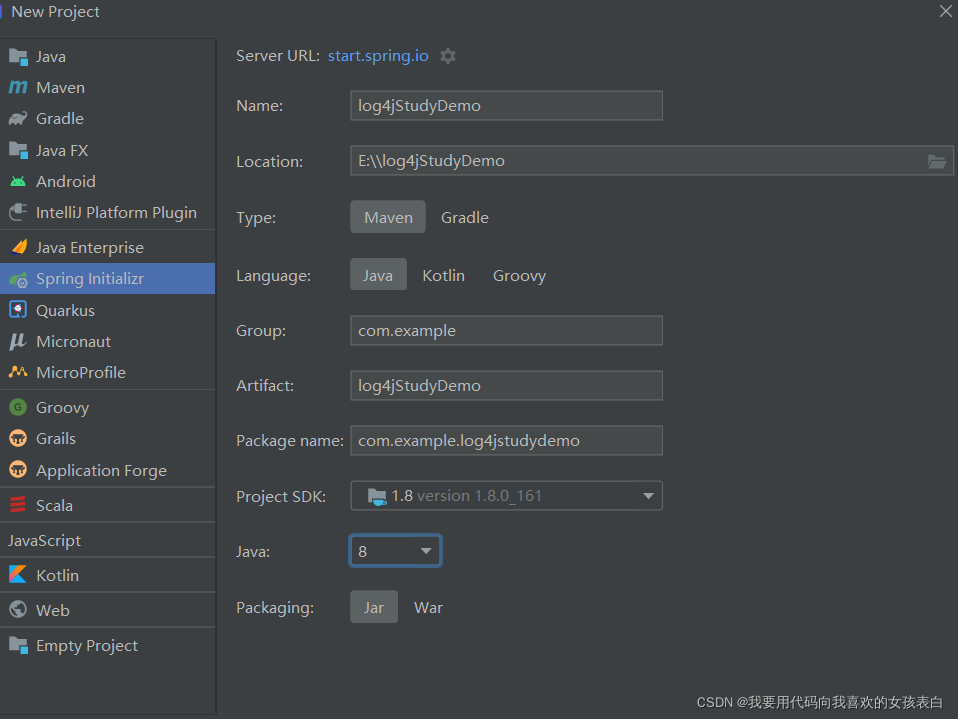Screen dimensions: 958x719
Task: Click the Package name input field
Action: click(506, 440)
